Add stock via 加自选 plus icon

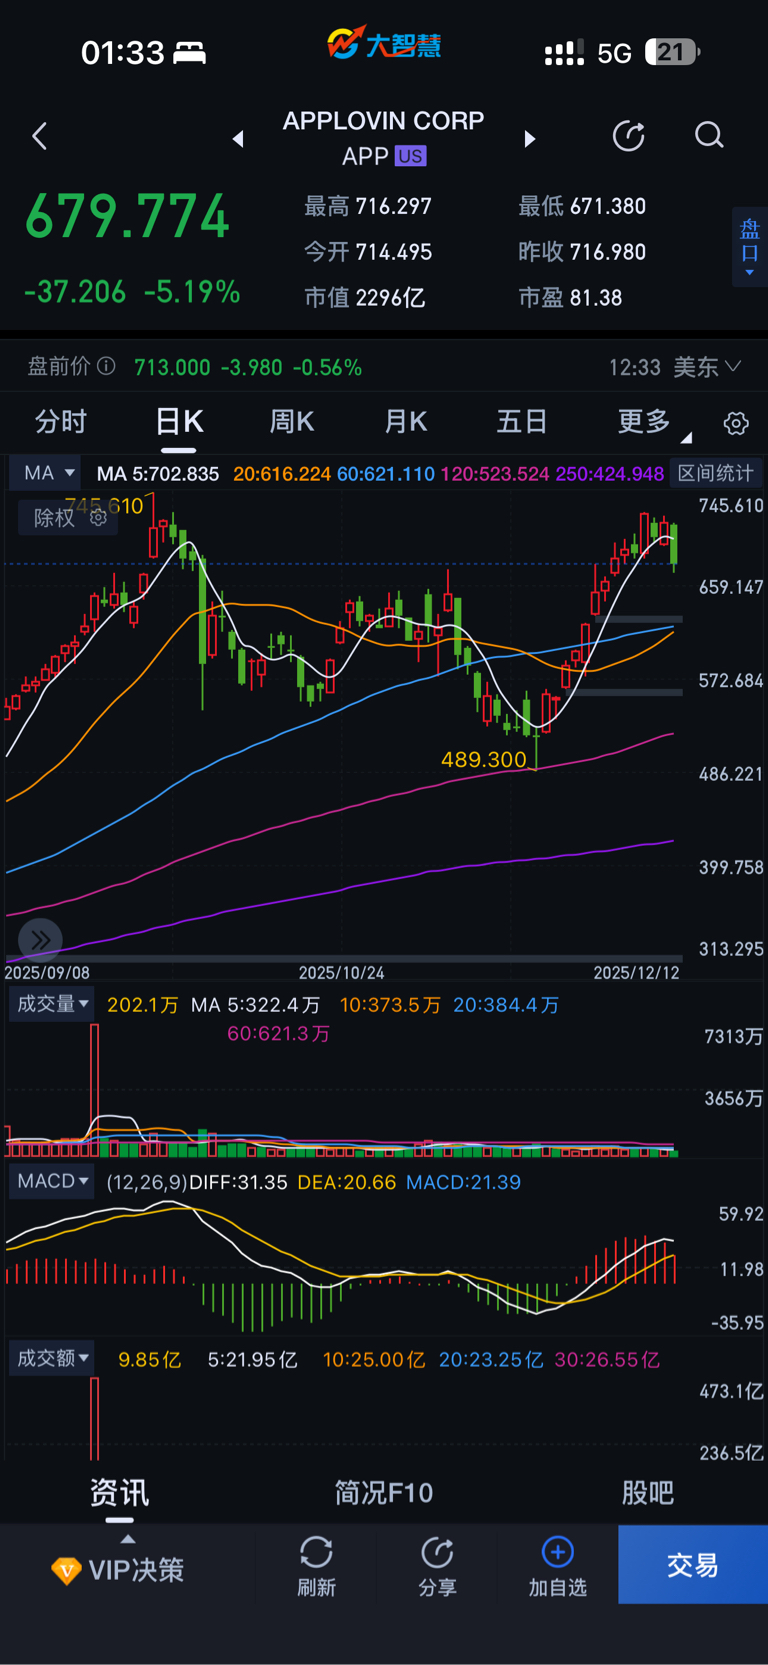(x=557, y=1552)
